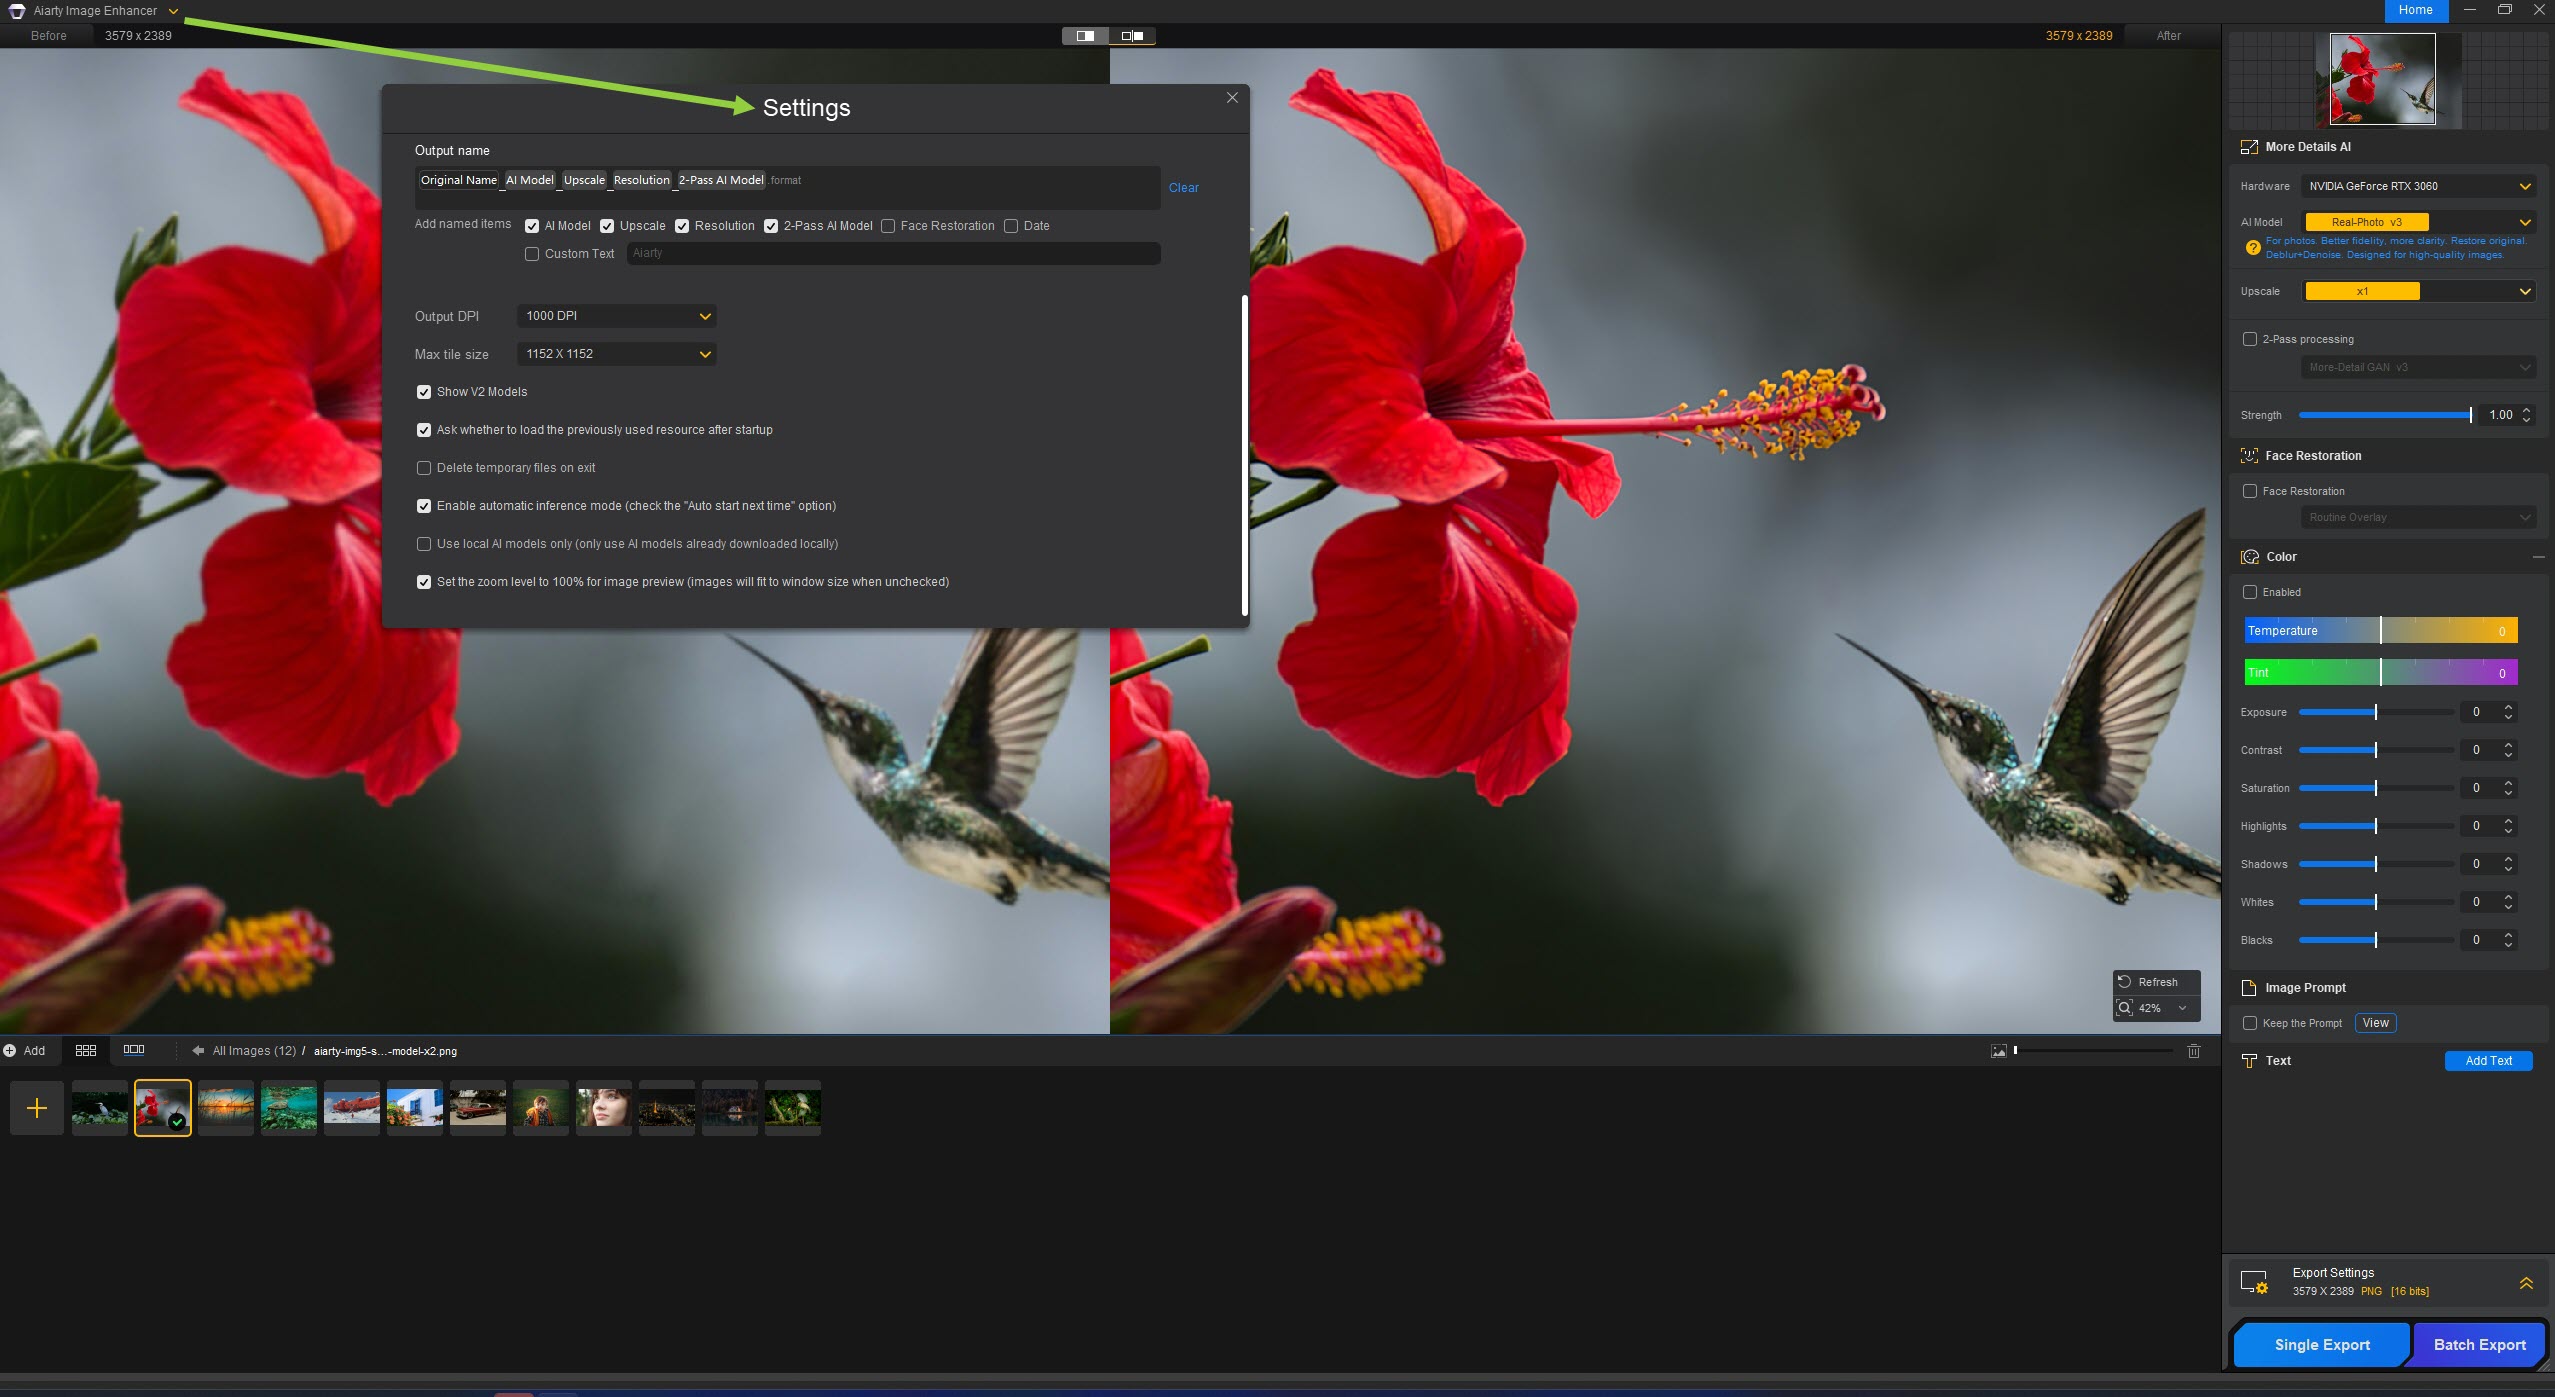Viewport: 2555px width, 1397px height.
Task: Switch to filmstrip view icon
Action: [134, 1050]
